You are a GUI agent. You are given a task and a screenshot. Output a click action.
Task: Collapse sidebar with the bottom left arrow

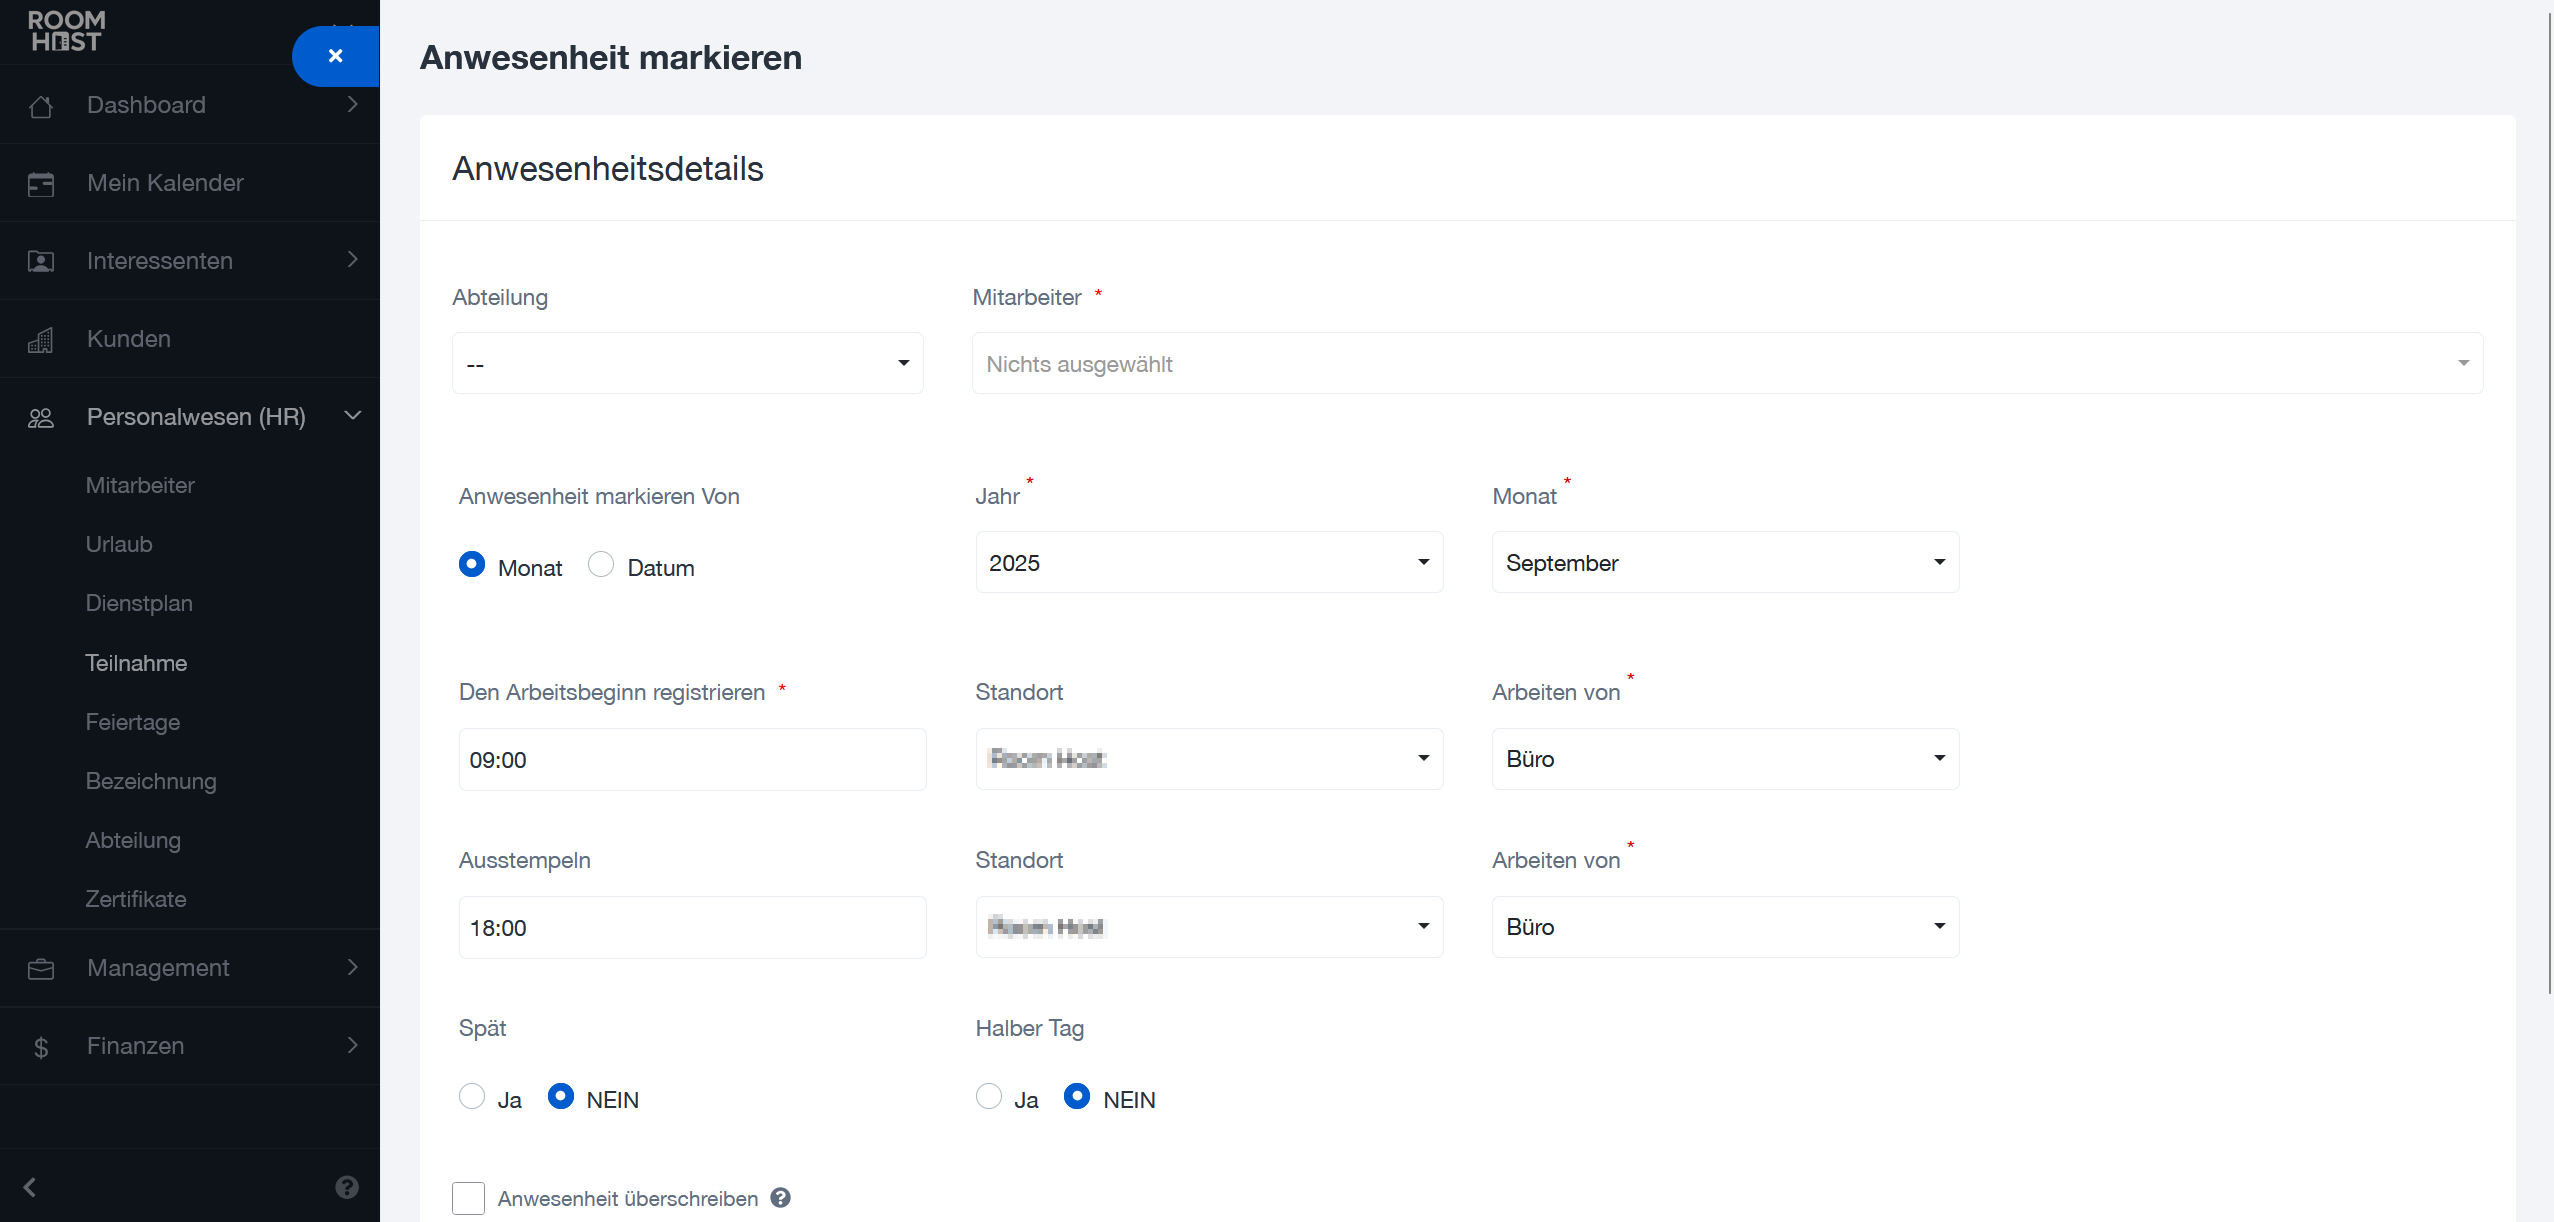pyautogui.click(x=30, y=1187)
